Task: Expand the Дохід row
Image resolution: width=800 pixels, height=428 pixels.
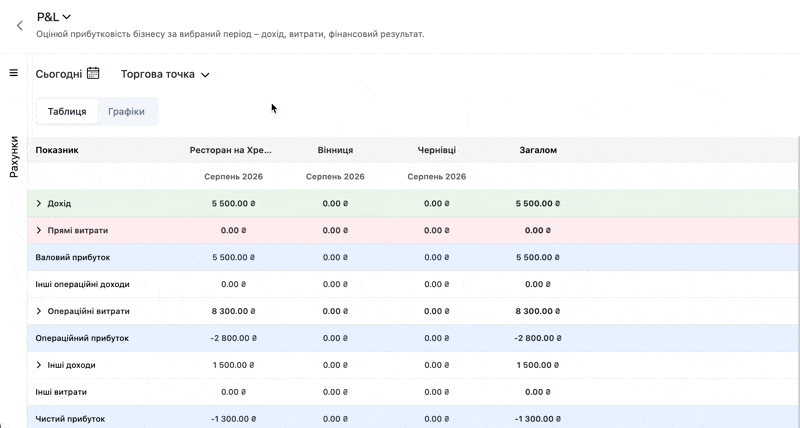Action: click(x=39, y=204)
